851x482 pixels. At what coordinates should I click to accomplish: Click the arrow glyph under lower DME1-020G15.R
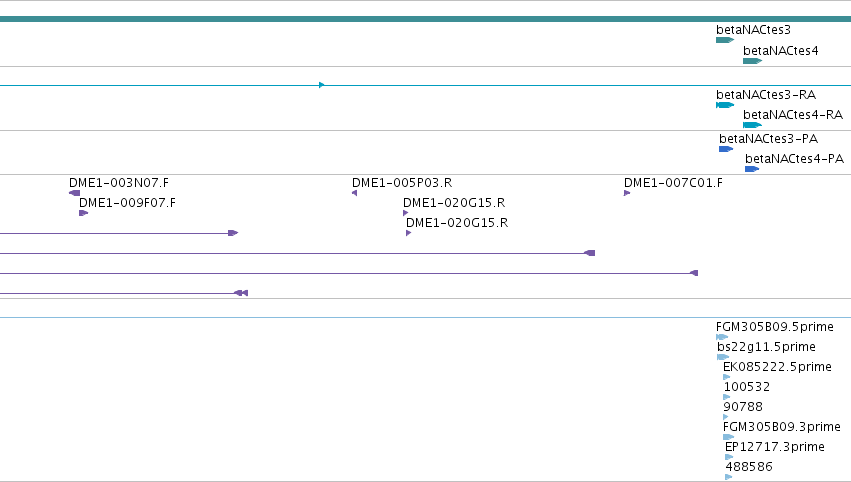pos(409,233)
